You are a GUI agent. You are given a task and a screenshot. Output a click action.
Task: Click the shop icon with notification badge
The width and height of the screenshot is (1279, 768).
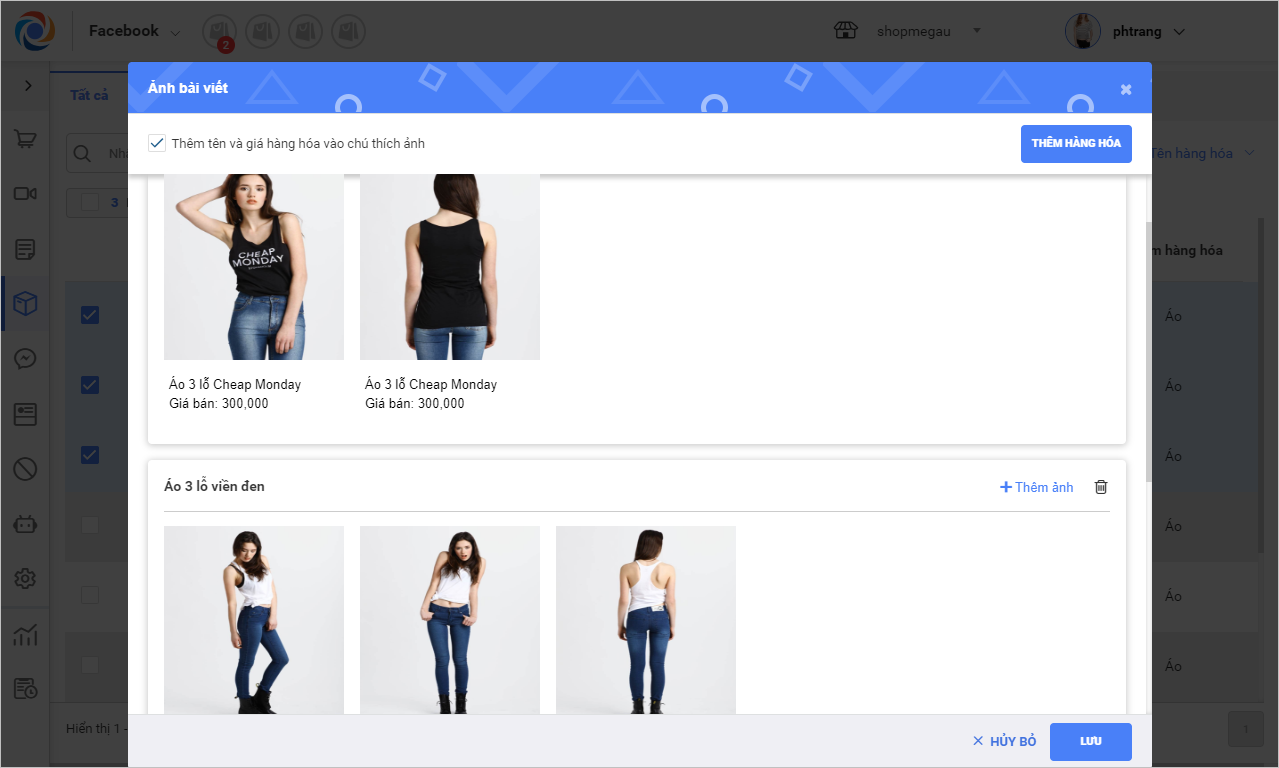[219, 32]
